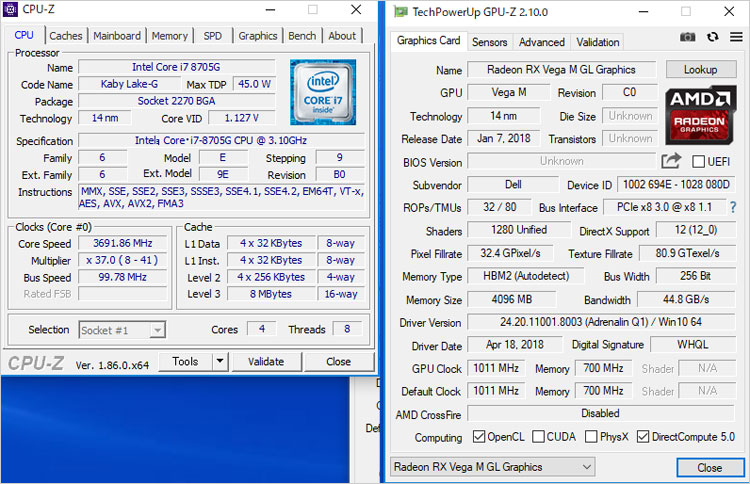This screenshot has height=484, width=750.
Task: Open the Bench tab
Action: (302, 36)
